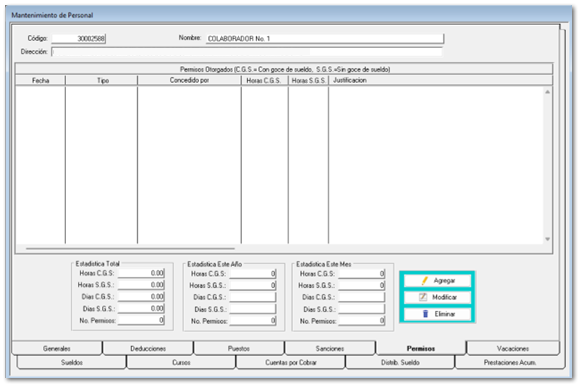Click No. Permisos field in Estadística Total
This screenshot has height=387, width=581.
(141, 320)
